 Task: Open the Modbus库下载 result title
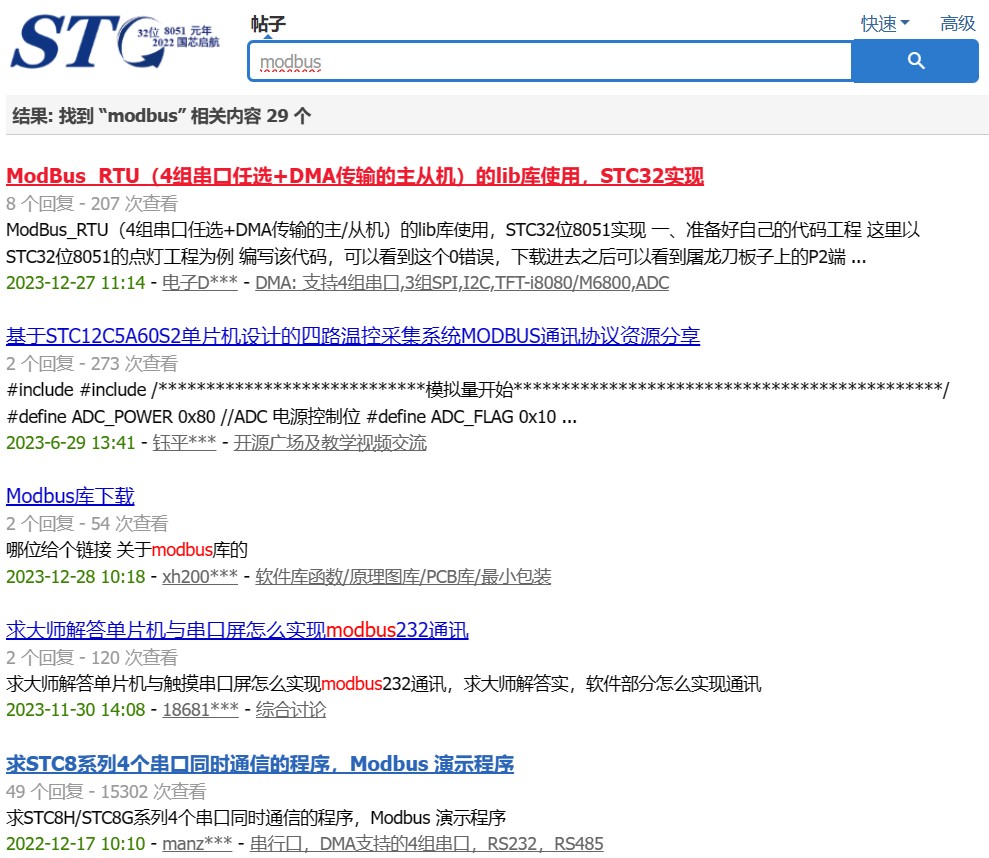click(x=70, y=496)
